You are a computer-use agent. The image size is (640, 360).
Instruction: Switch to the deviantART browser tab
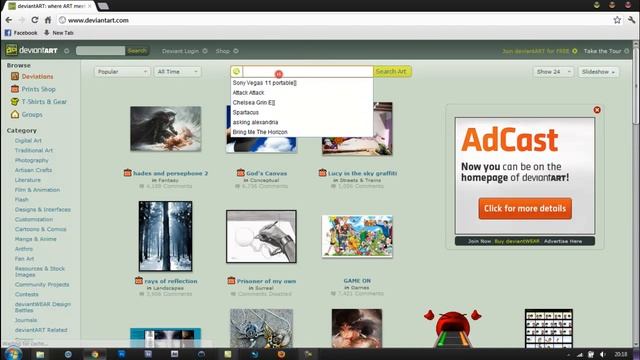(50, 6)
